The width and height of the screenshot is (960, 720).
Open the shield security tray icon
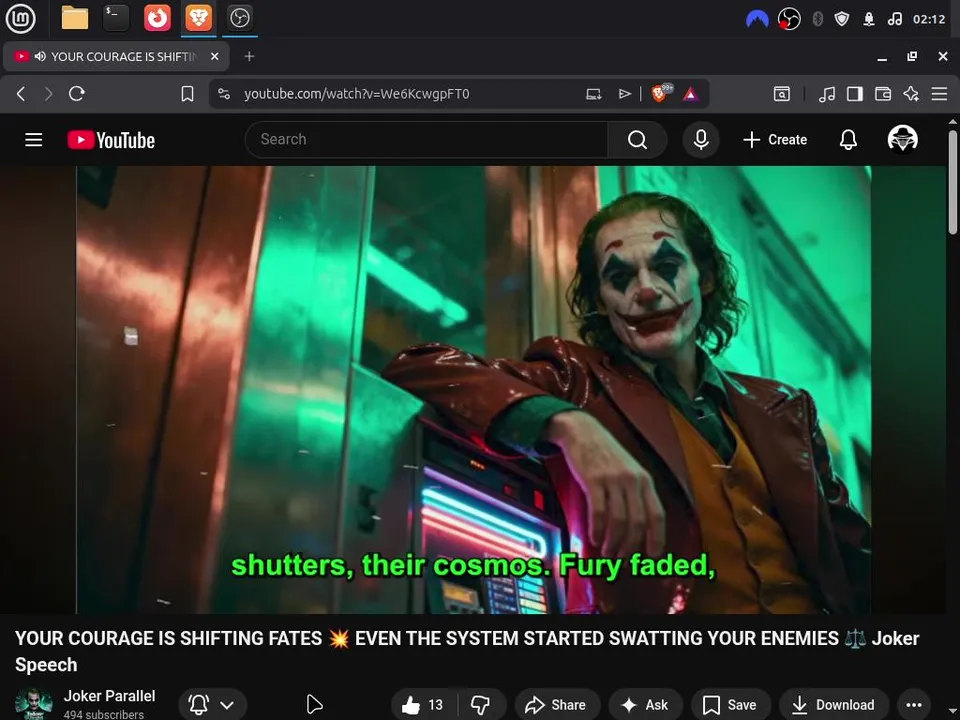pos(842,19)
